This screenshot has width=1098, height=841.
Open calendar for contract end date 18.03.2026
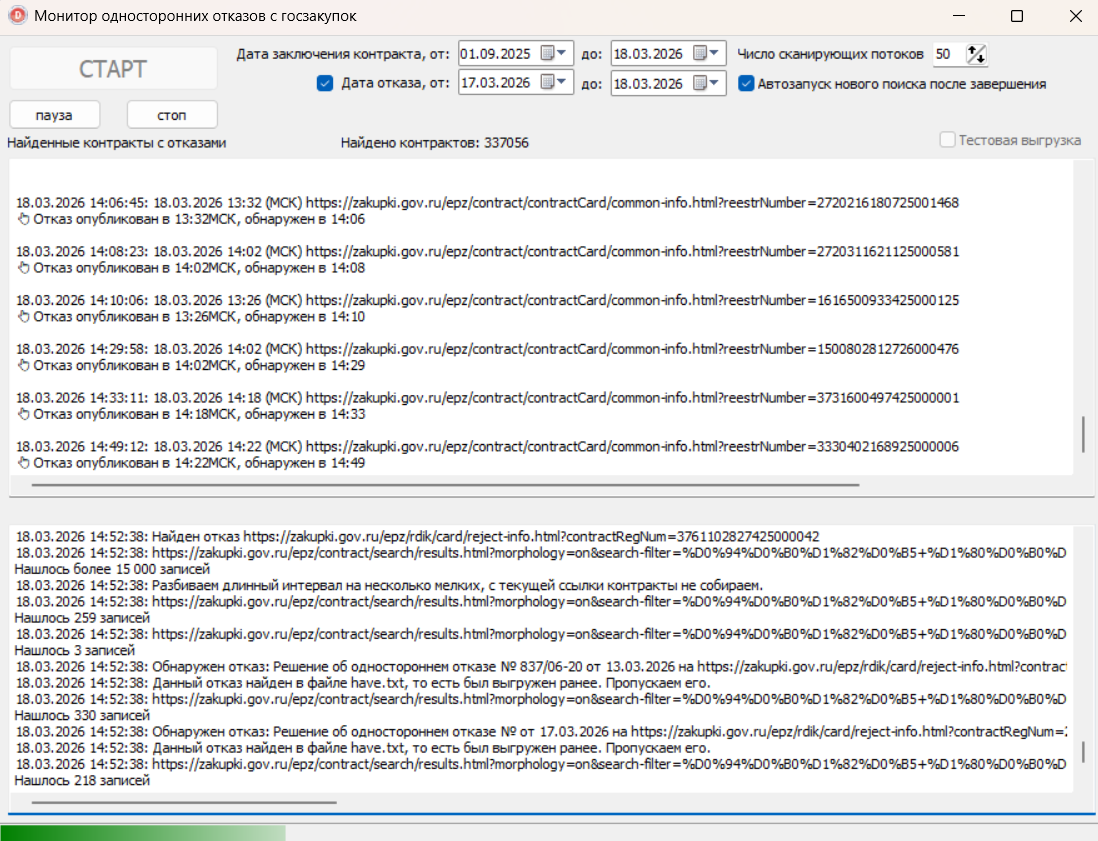point(706,53)
